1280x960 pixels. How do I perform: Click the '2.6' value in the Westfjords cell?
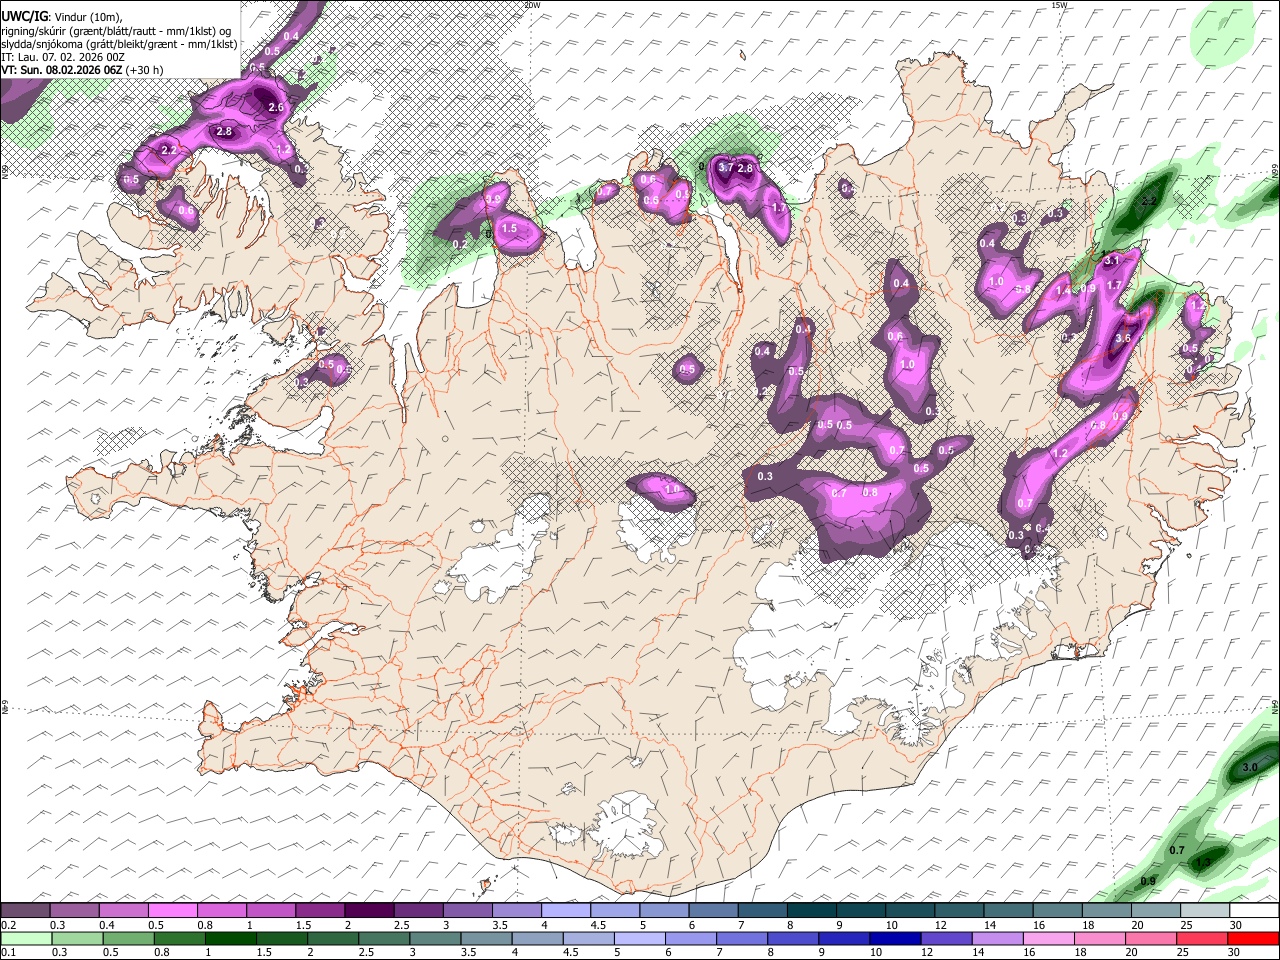277,107
